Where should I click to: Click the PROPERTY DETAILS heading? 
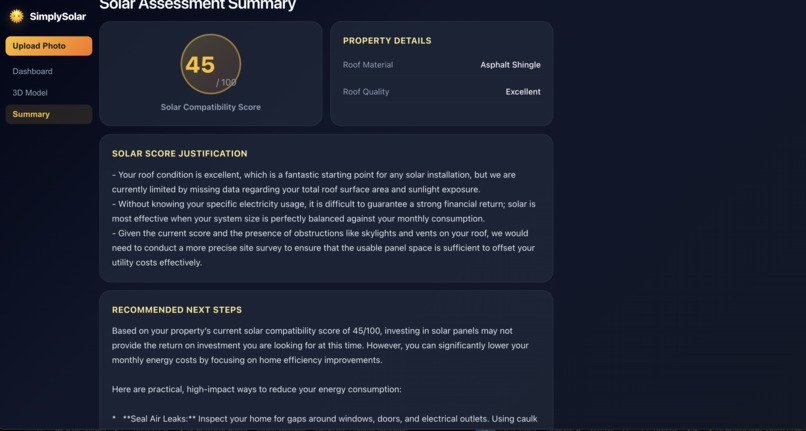click(387, 41)
